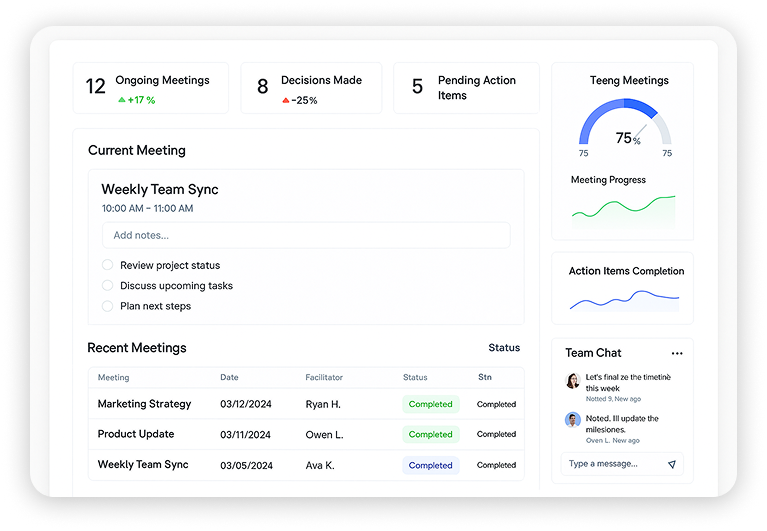Screen dimensions: 767x531
Task: Click the Meeting Progress label
Action: [x=608, y=180]
